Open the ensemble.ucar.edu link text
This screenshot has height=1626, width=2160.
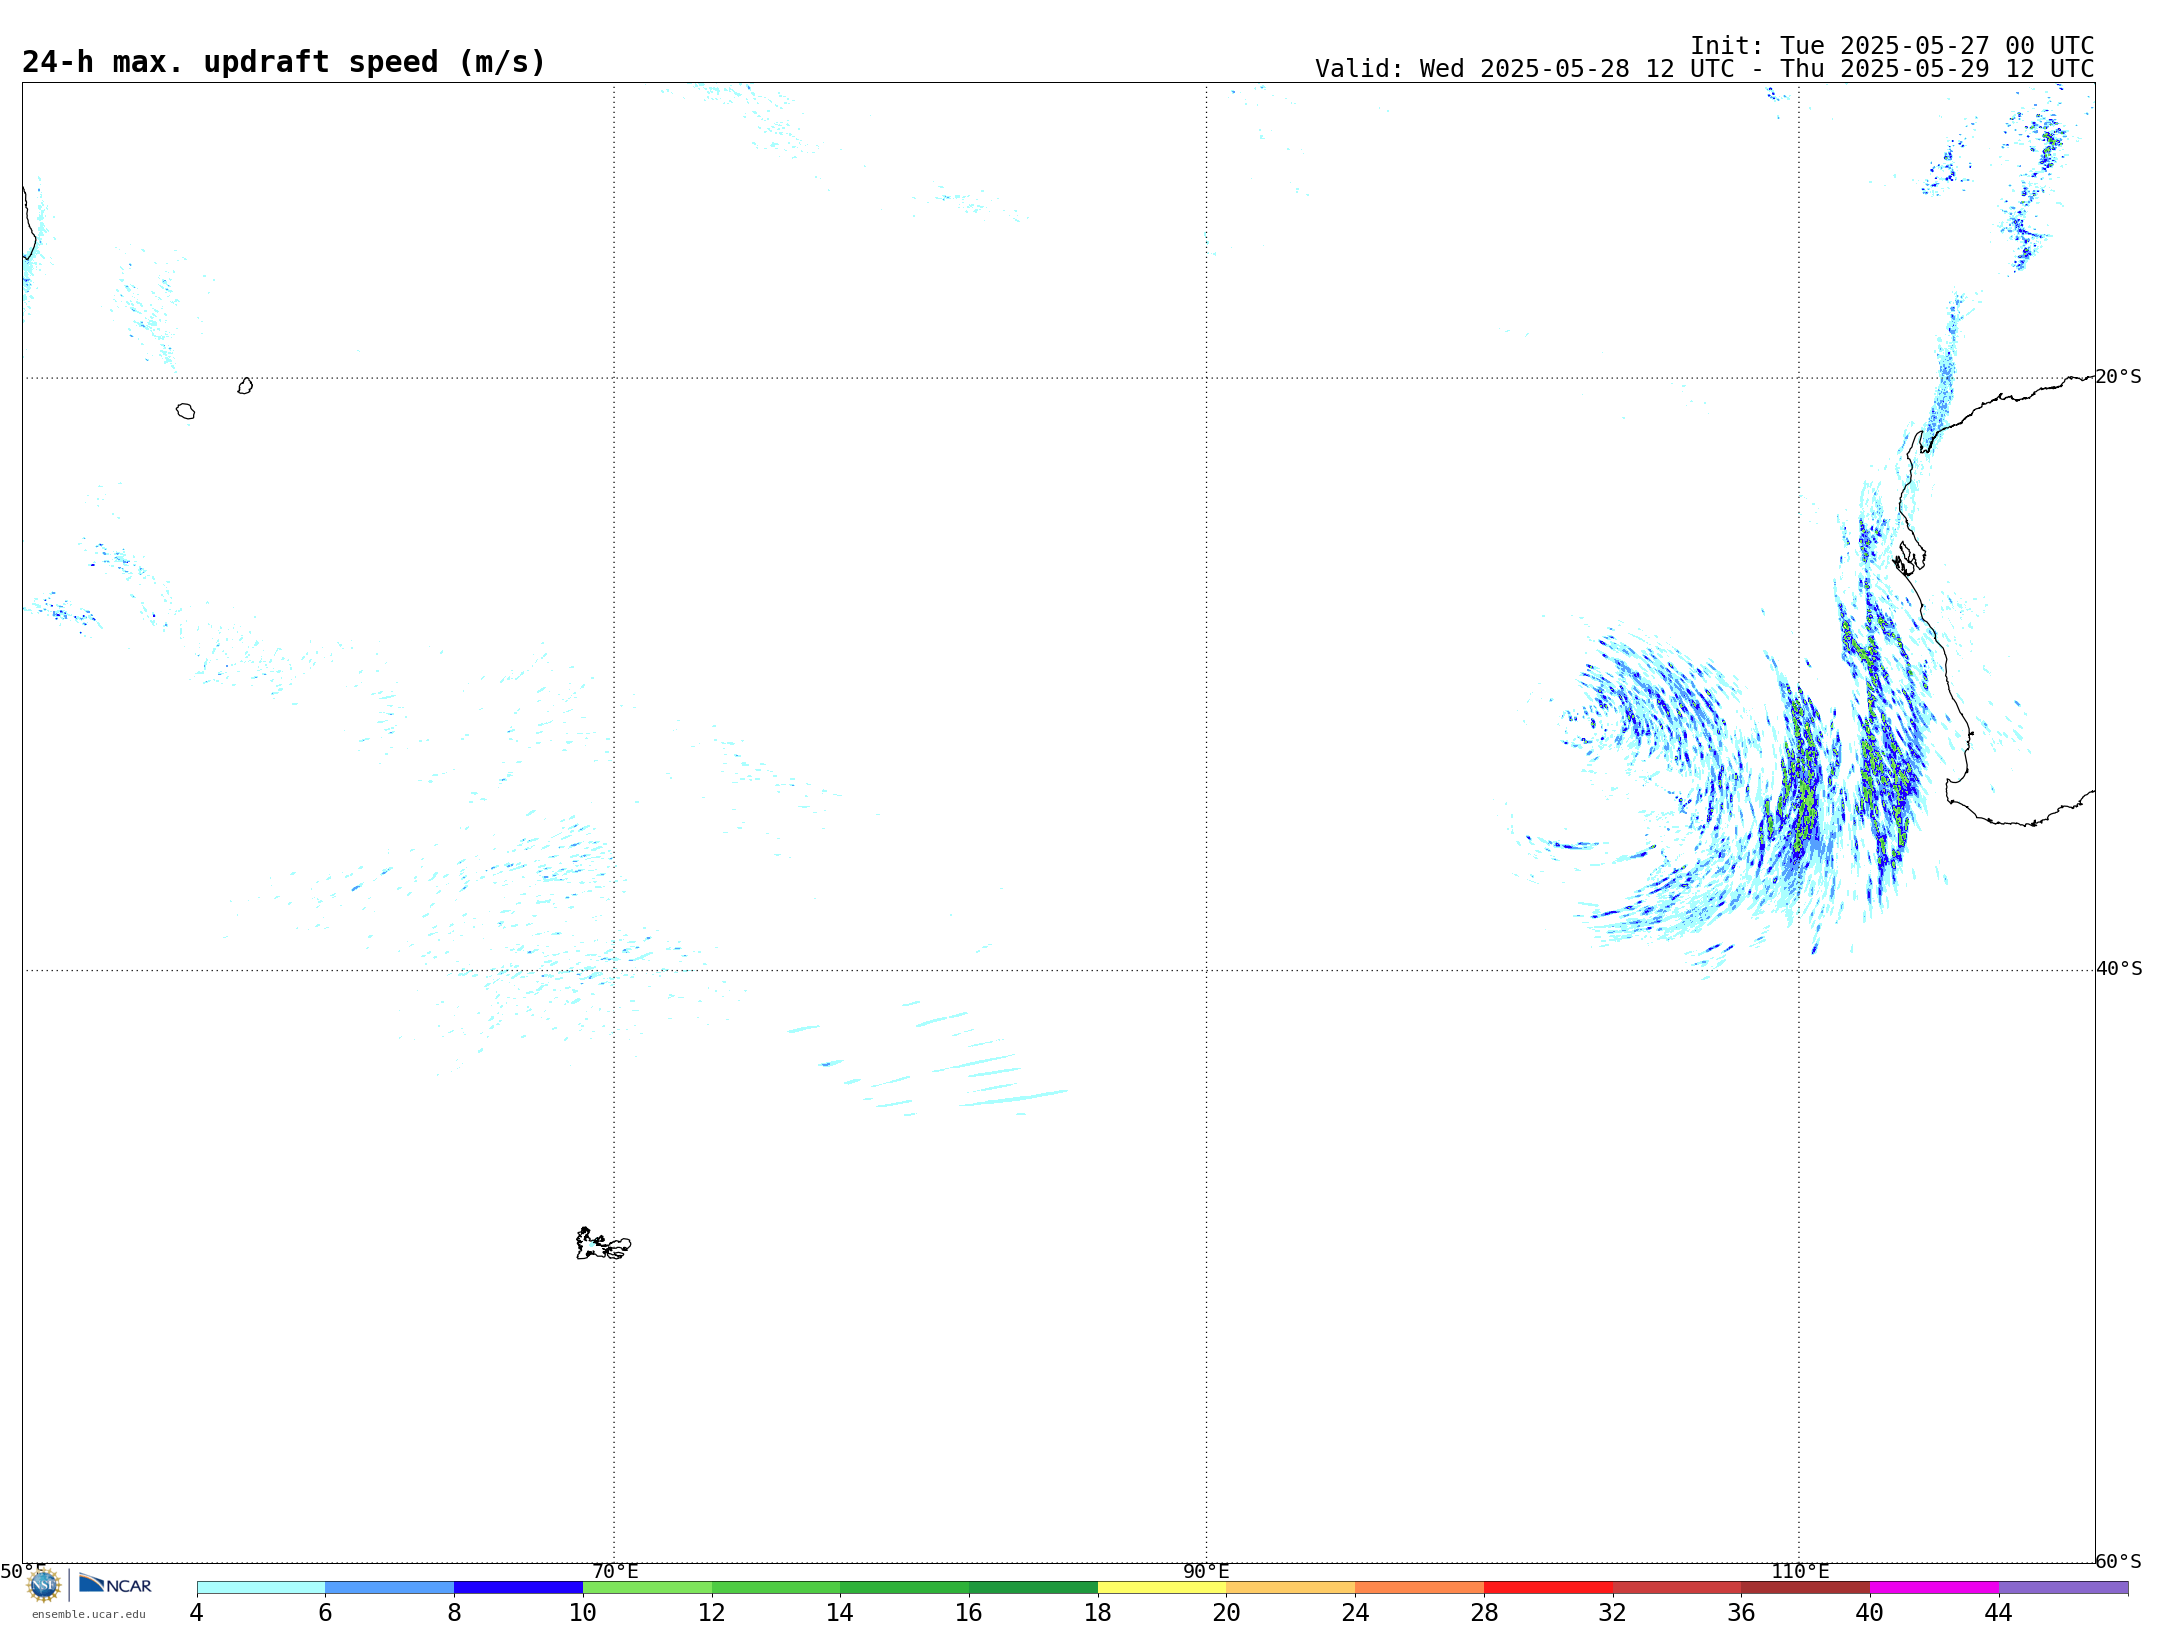pos(89,1614)
